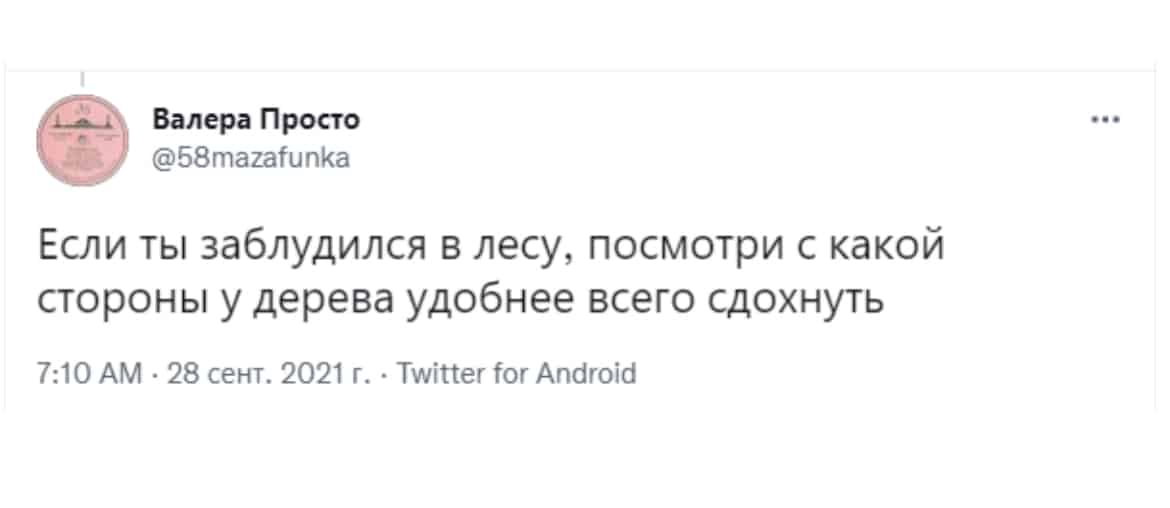Open the Валера Просто profile name

tap(257, 119)
